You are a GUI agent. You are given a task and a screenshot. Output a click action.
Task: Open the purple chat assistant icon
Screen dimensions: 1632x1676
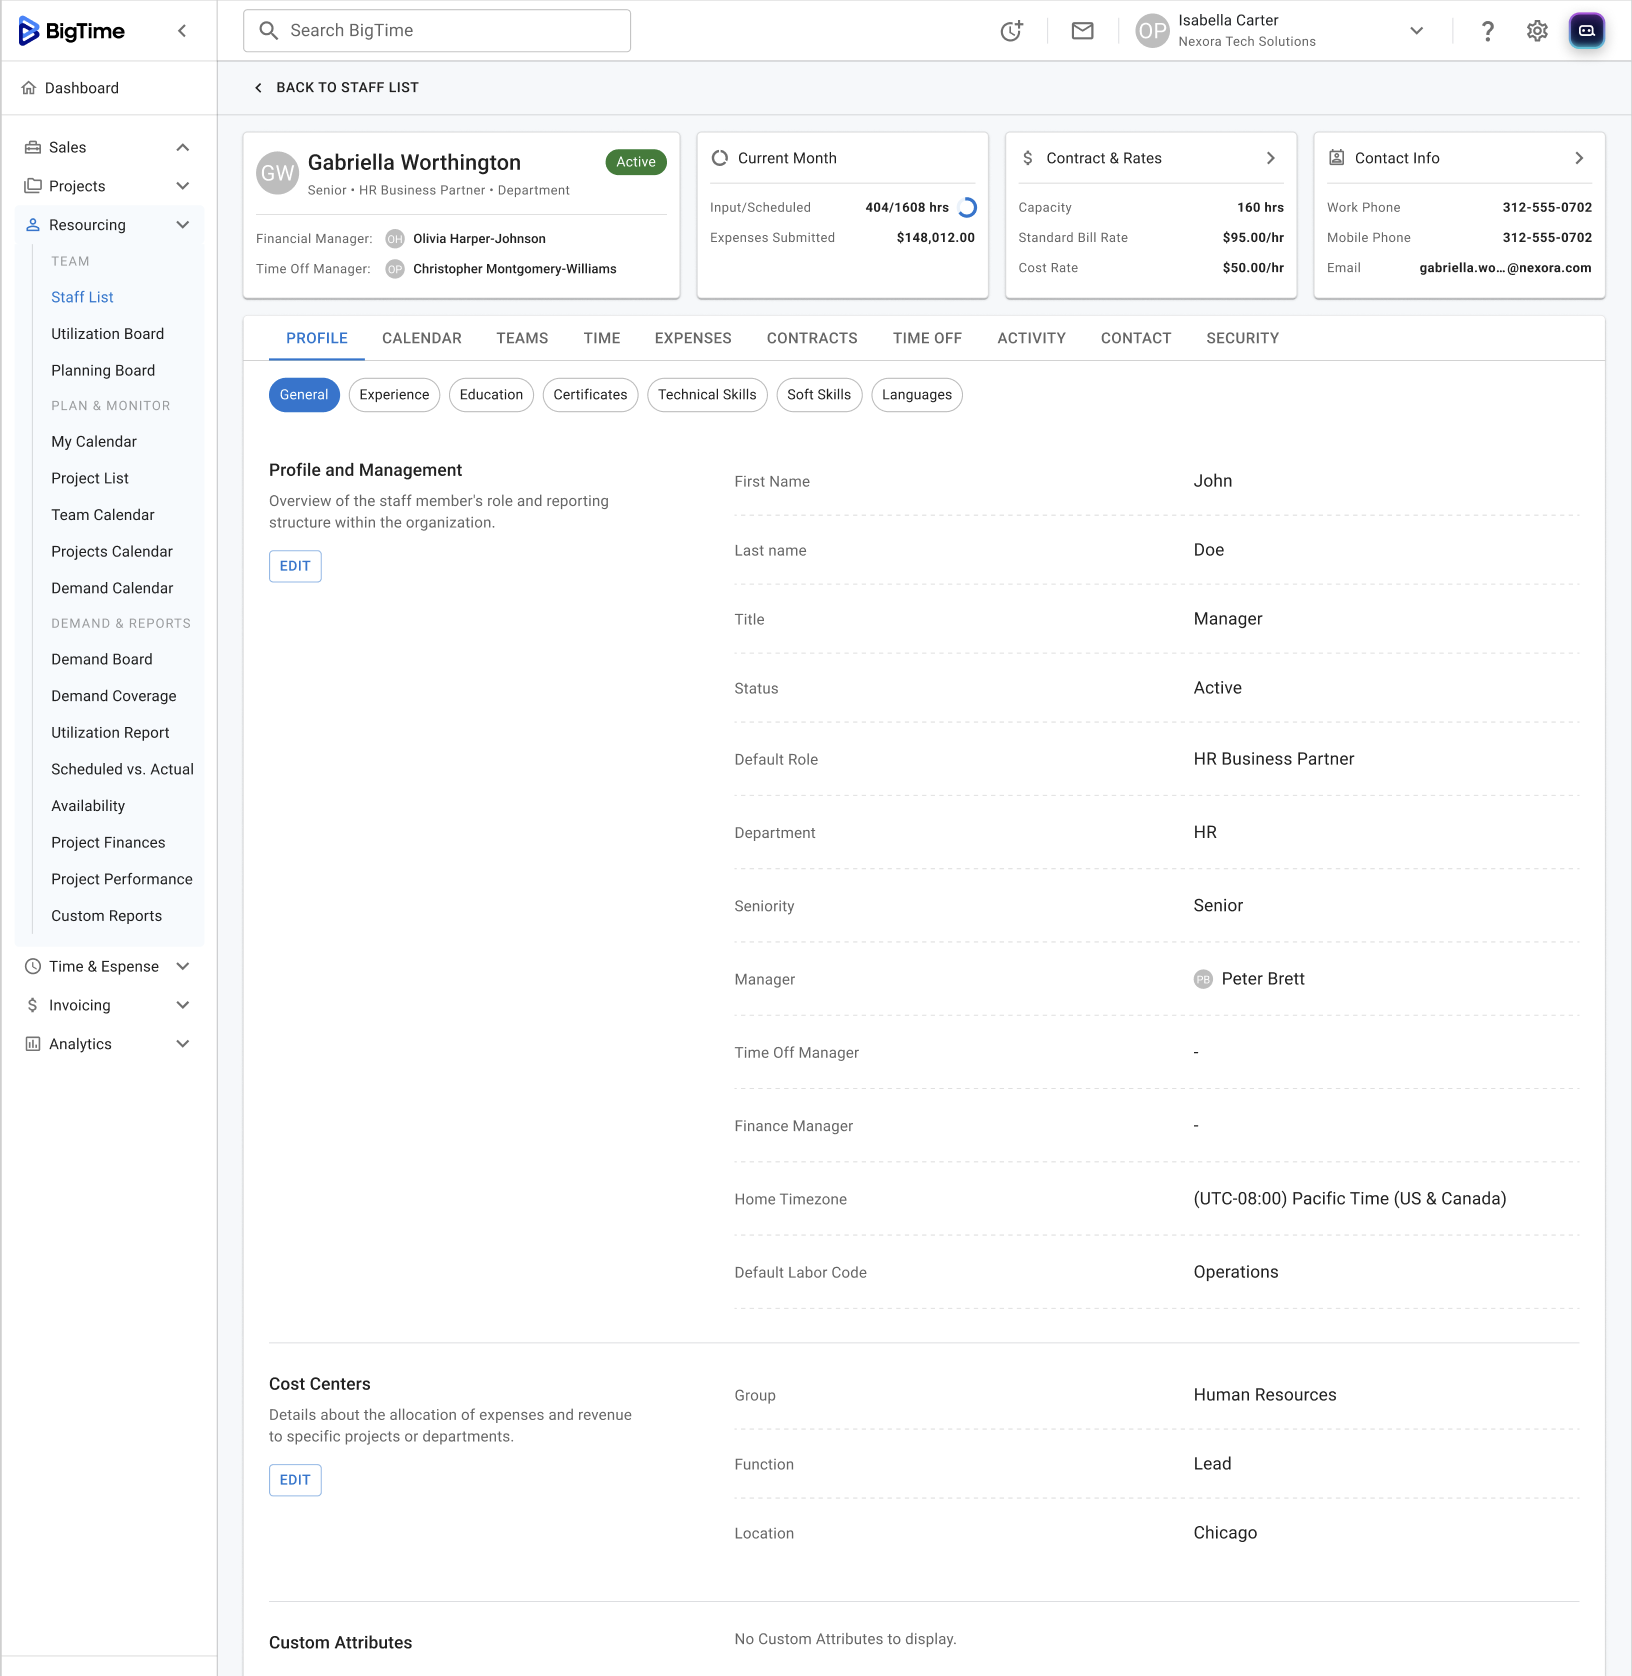[x=1586, y=31]
